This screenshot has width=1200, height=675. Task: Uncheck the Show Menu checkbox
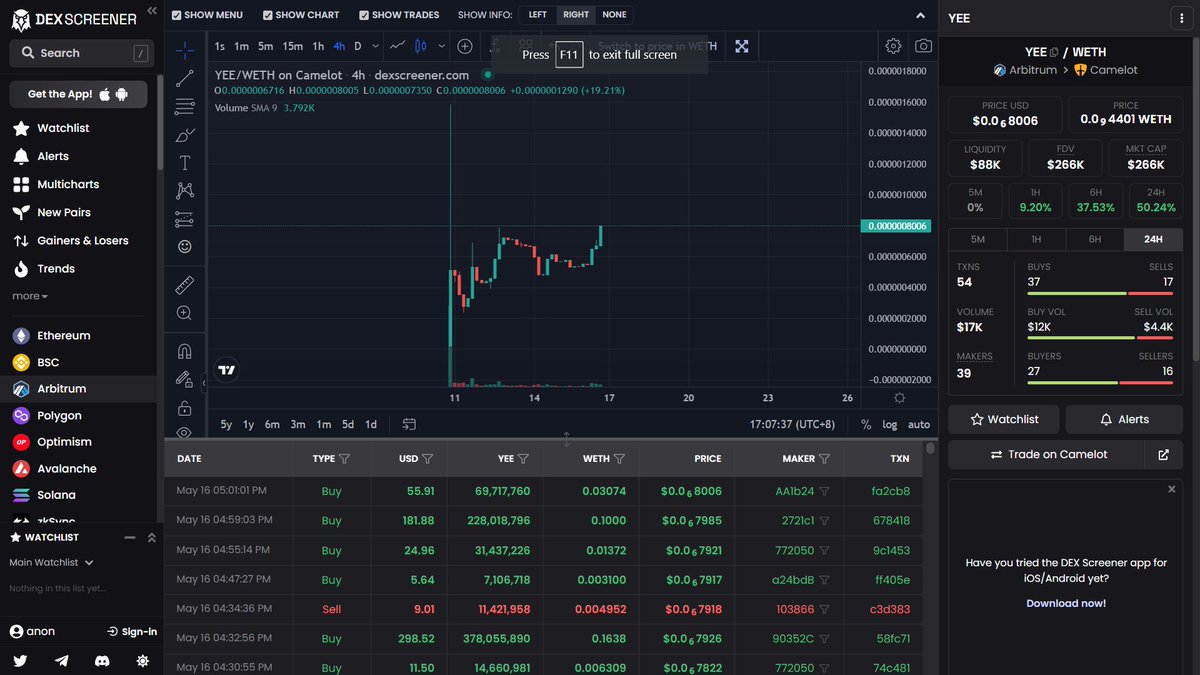(x=177, y=15)
